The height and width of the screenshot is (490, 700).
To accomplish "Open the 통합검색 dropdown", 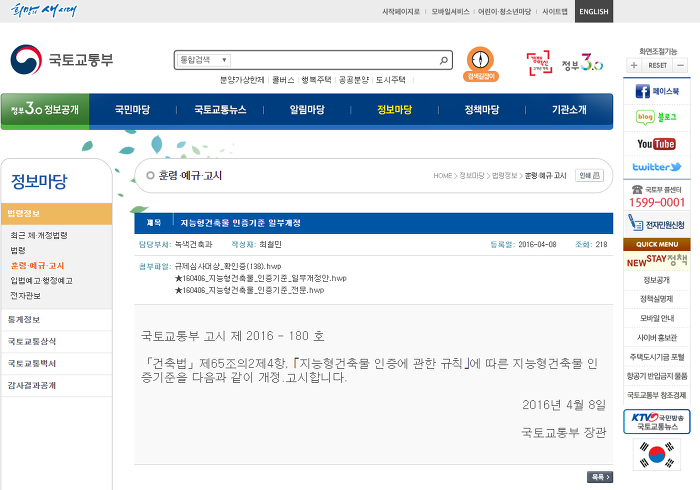I will pos(204,60).
